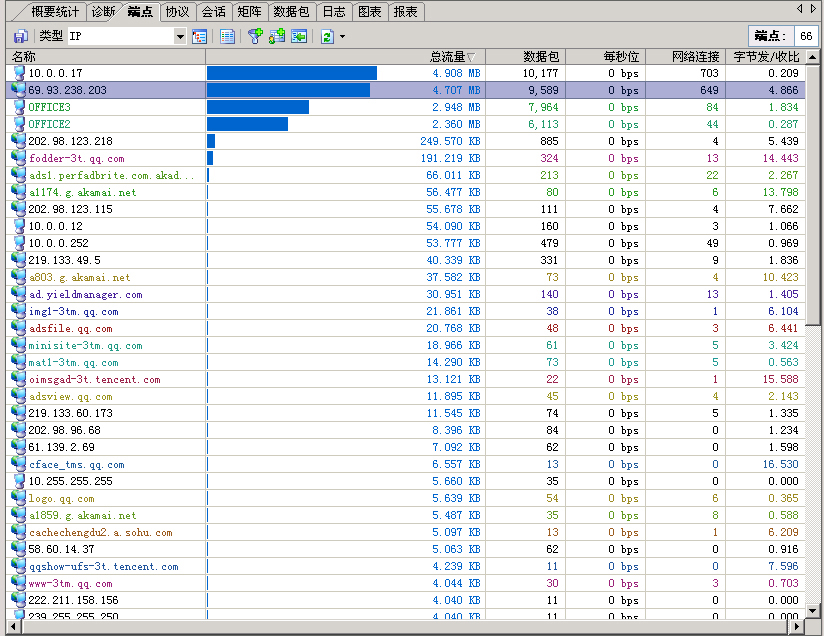824x636 pixels.
Task: Click the funnel make-filter icon
Action: 255,36
